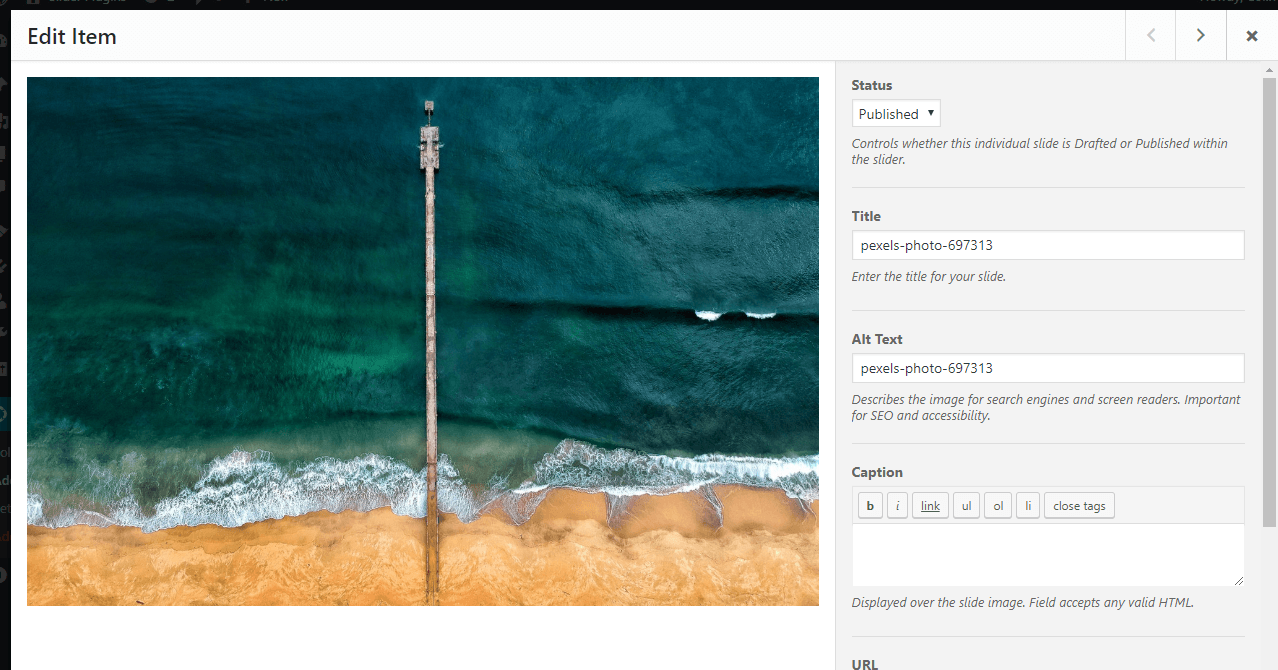Insert ordered list with ol button
The image size is (1278, 670).
[x=998, y=506]
